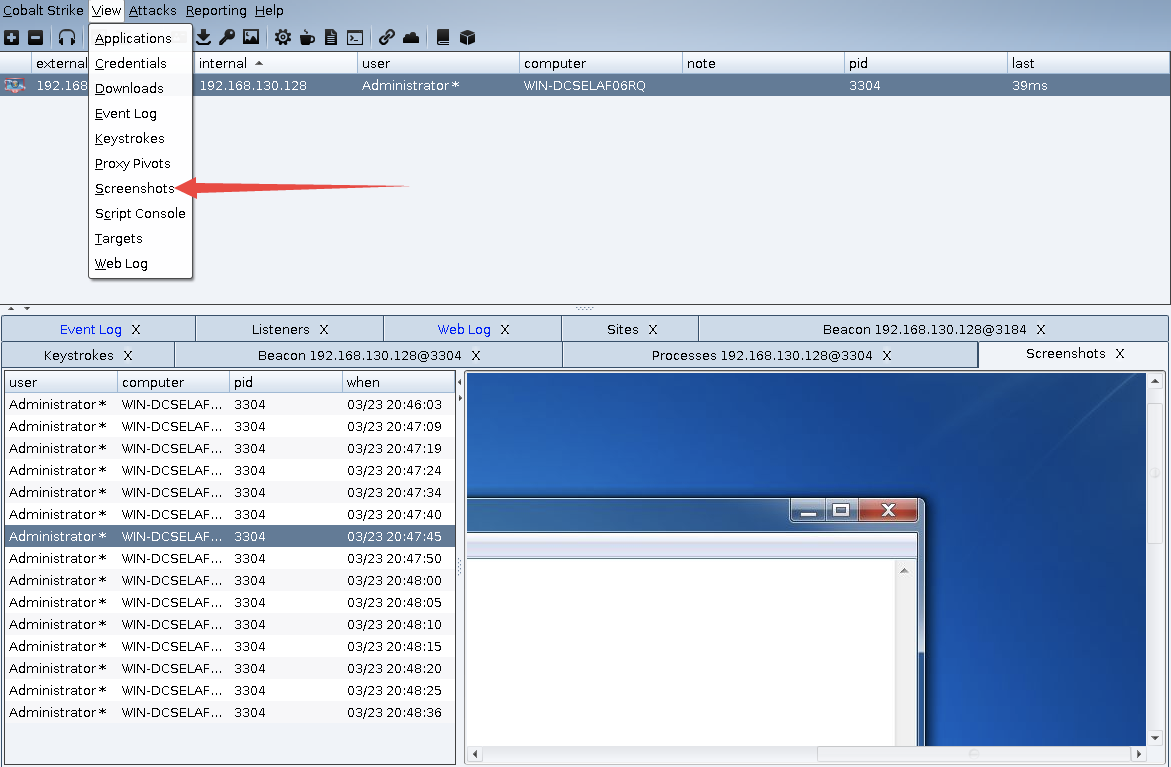The image size is (1171, 767).
Task: Click the screenshot preview horizontal scrollbar right arrow
Action: (1138, 754)
